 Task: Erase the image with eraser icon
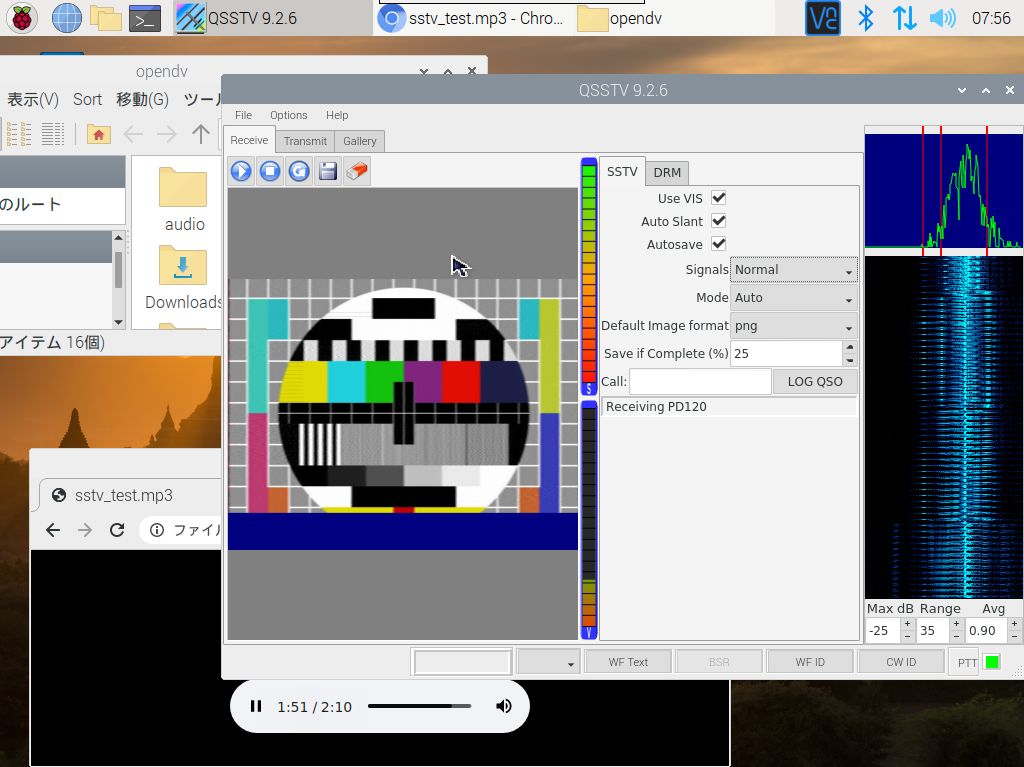357,171
